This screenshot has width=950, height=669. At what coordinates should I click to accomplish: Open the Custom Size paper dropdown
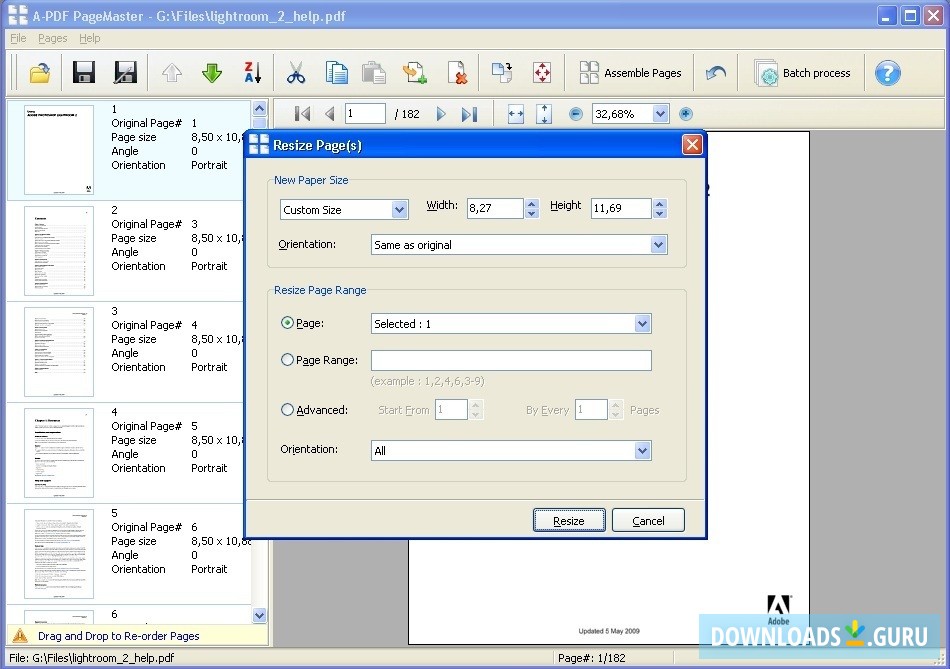click(x=401, y=209)
